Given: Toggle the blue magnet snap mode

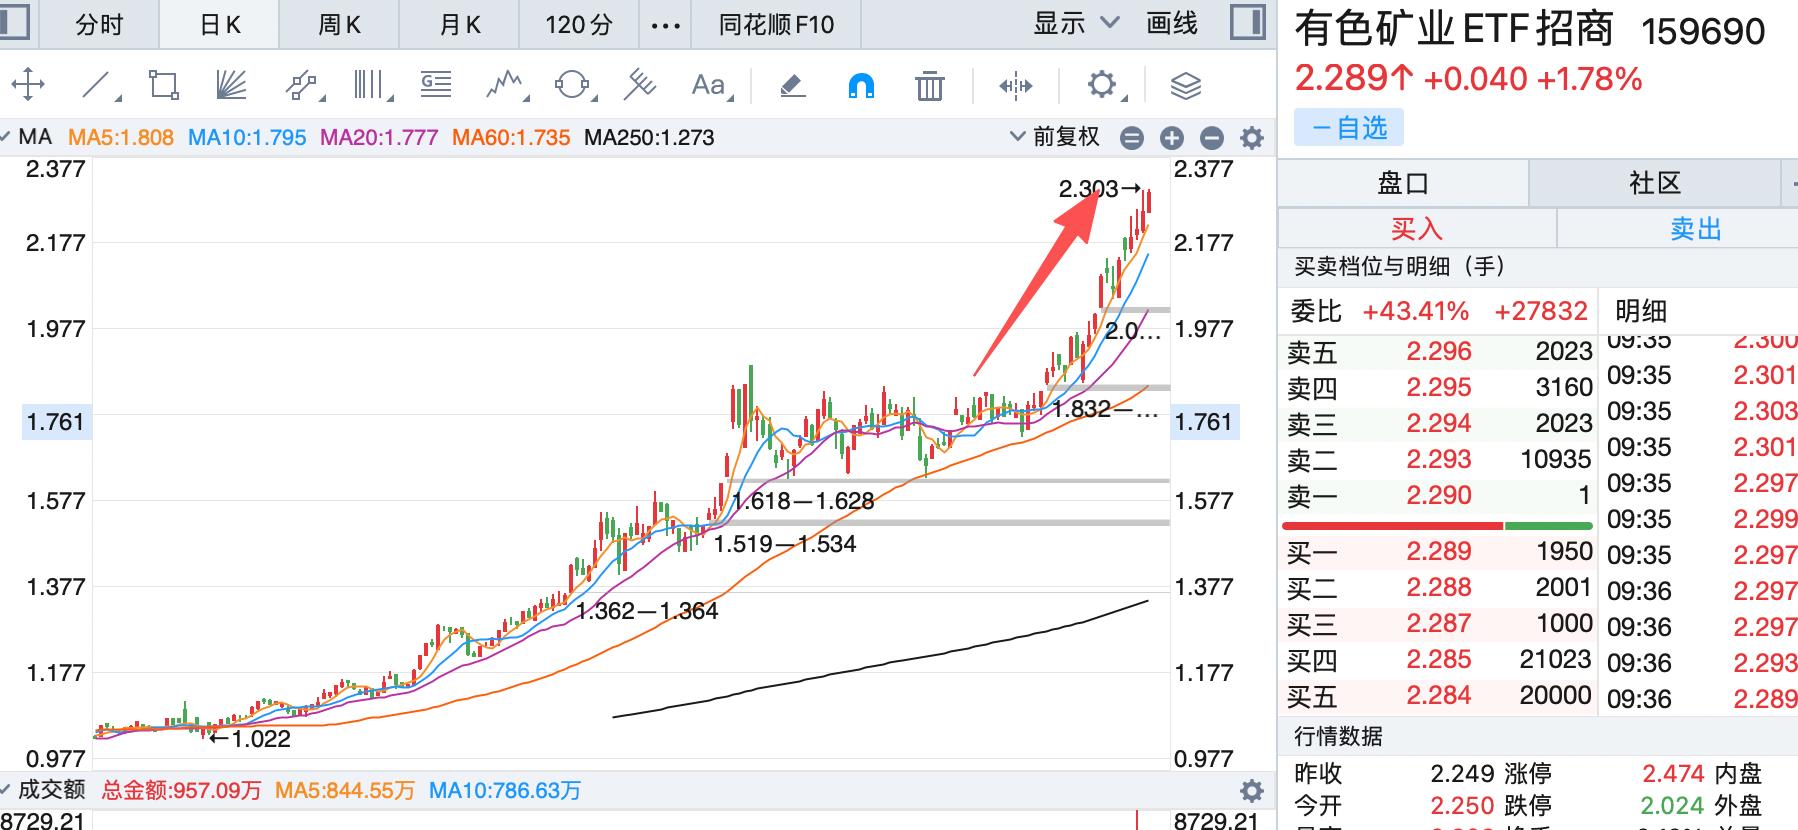Looking at the screenshot, I should pos(860,86).
